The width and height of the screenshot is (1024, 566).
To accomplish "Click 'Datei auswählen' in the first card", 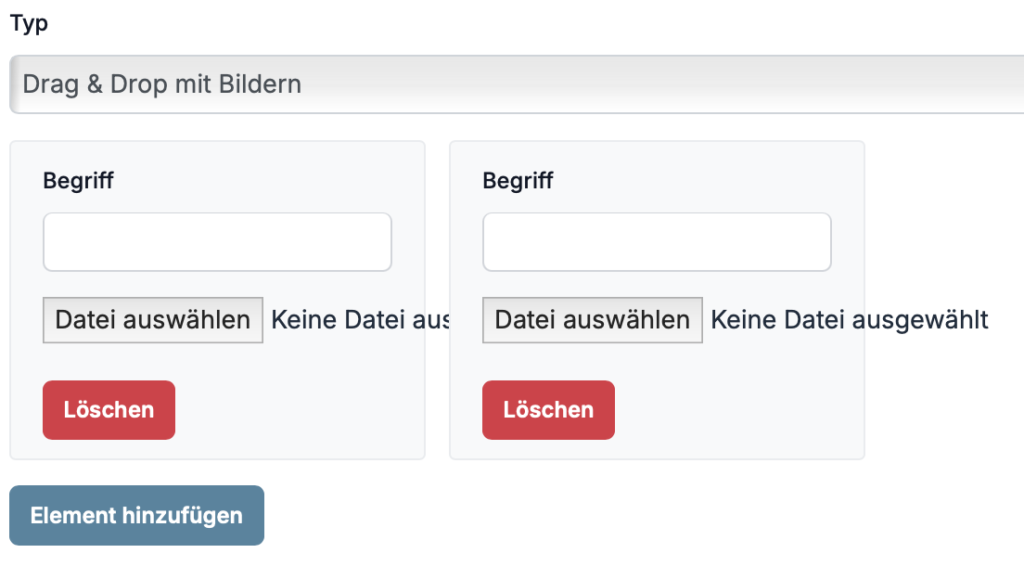I will (153, 320).
